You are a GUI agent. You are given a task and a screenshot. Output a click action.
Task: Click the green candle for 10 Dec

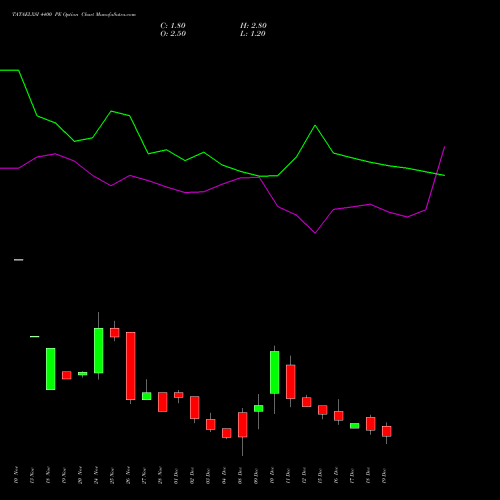tap(275, 372)
